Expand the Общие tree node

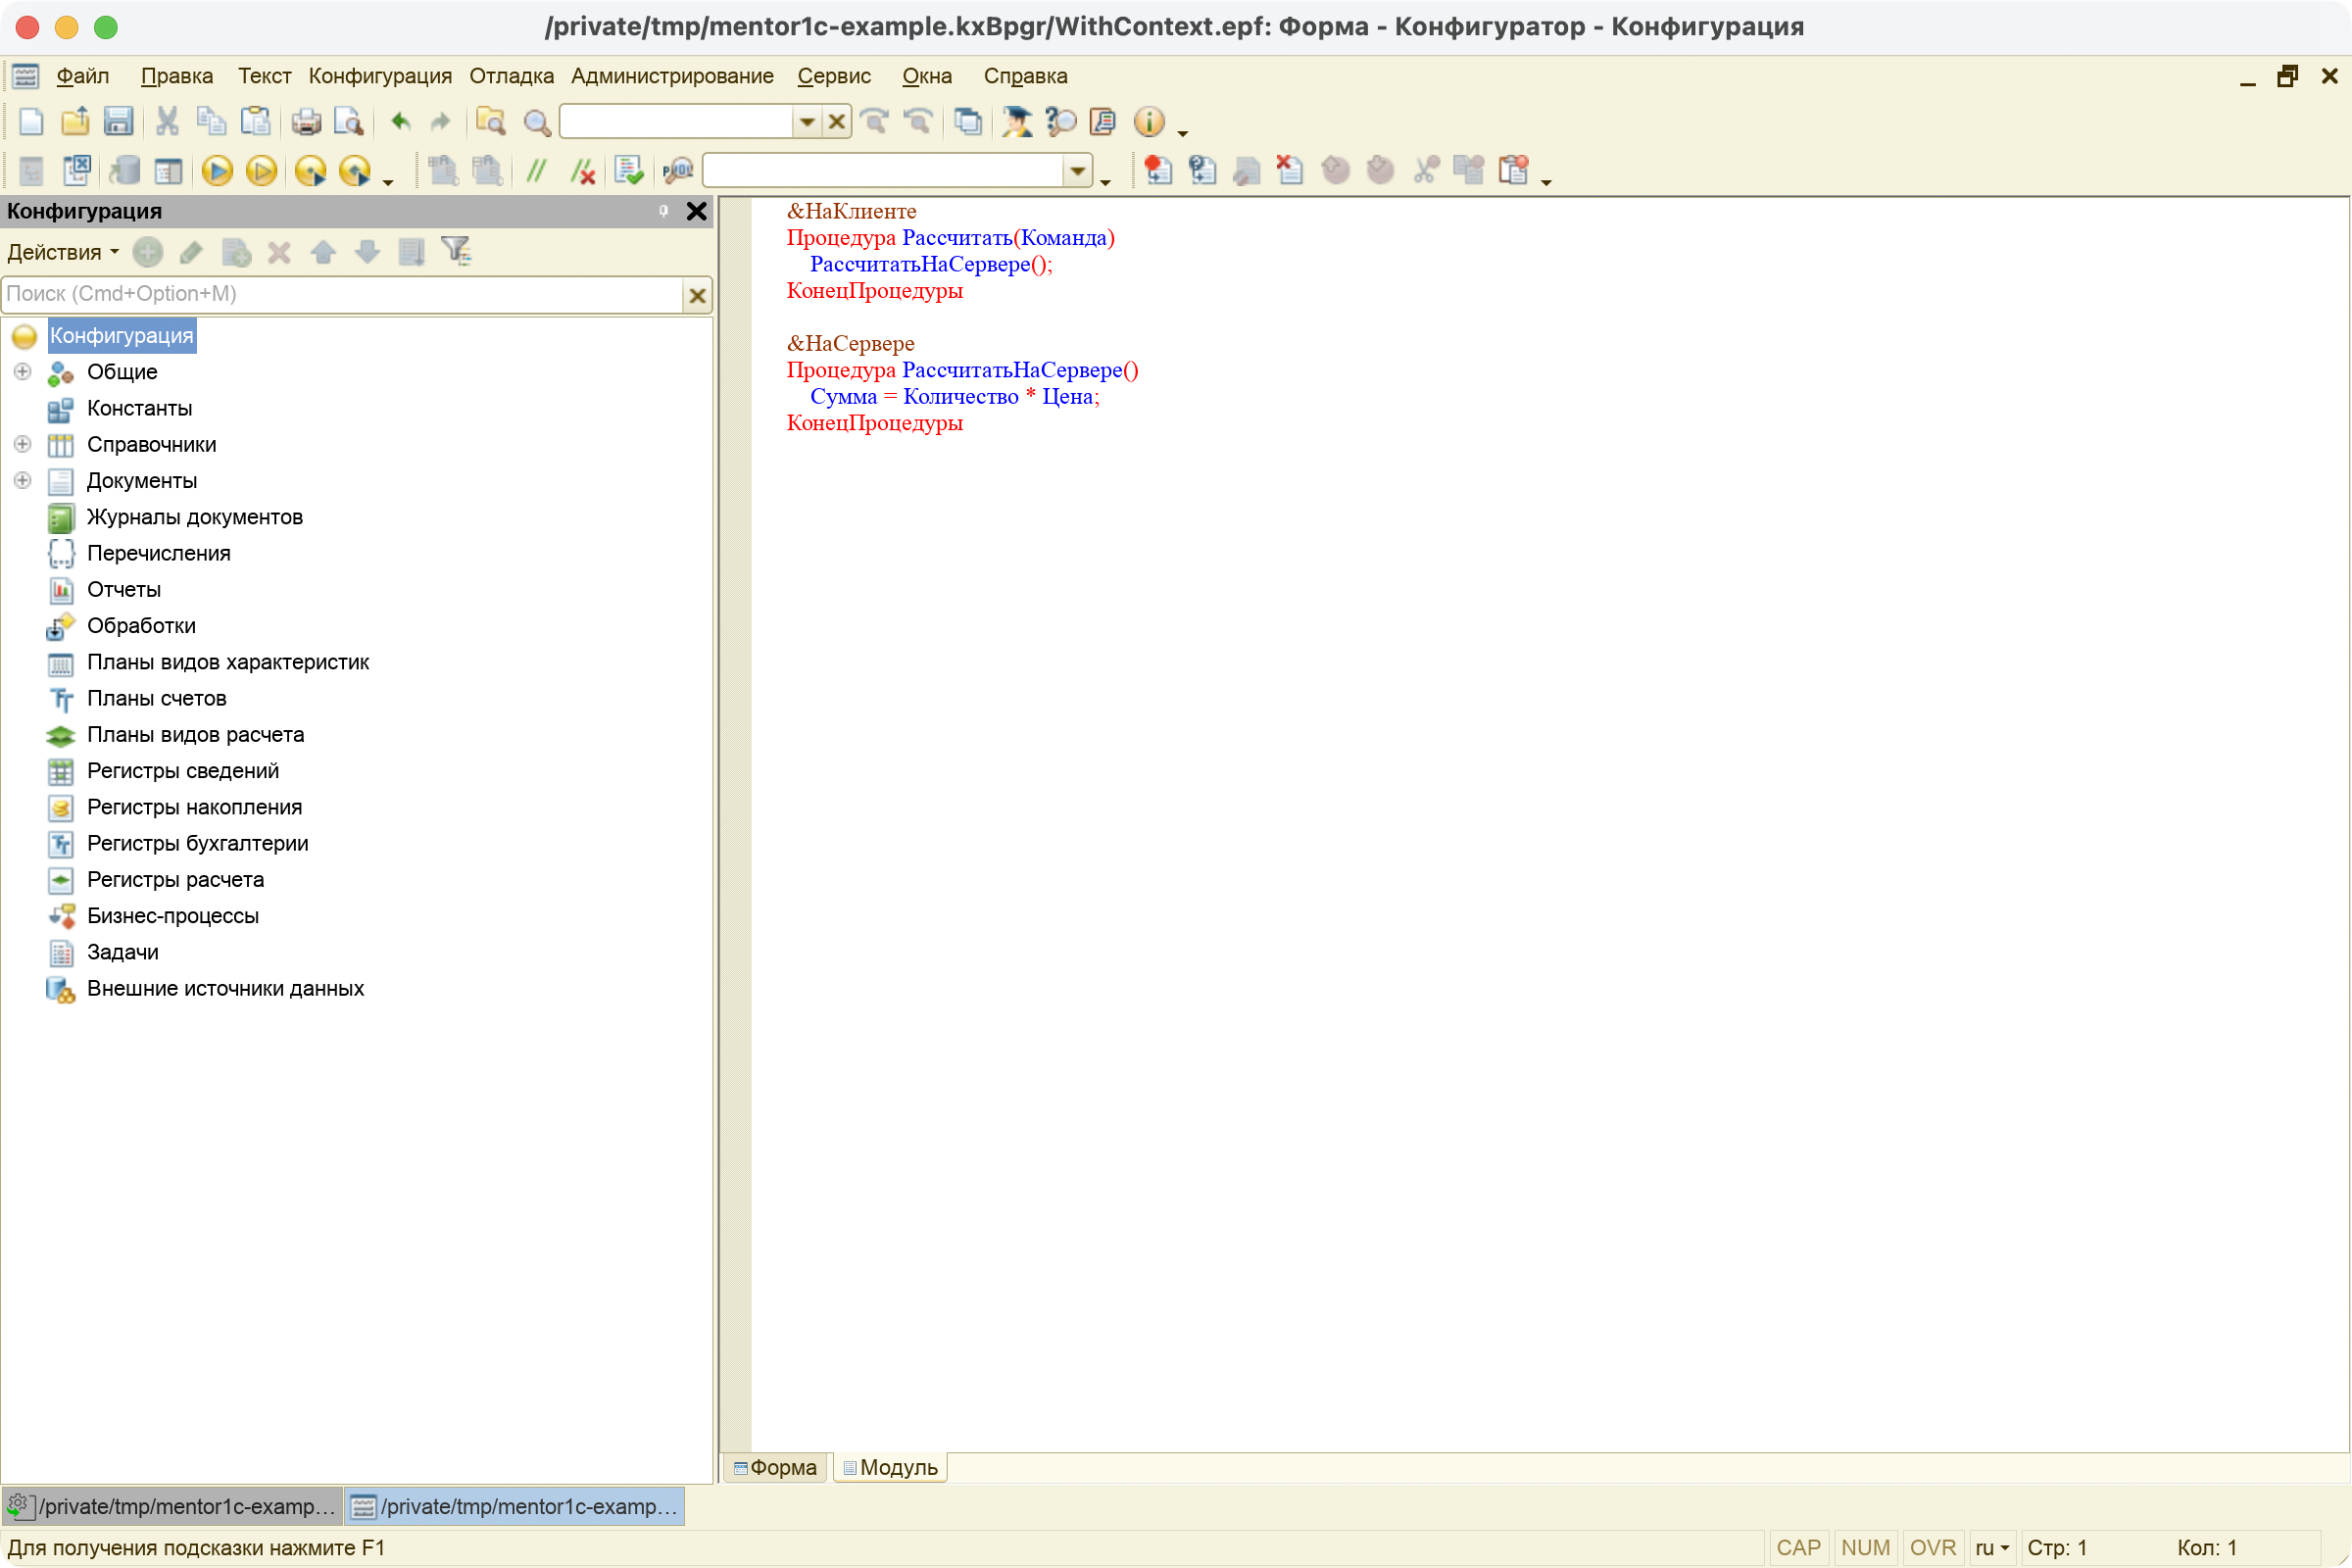tap(22, 371)
